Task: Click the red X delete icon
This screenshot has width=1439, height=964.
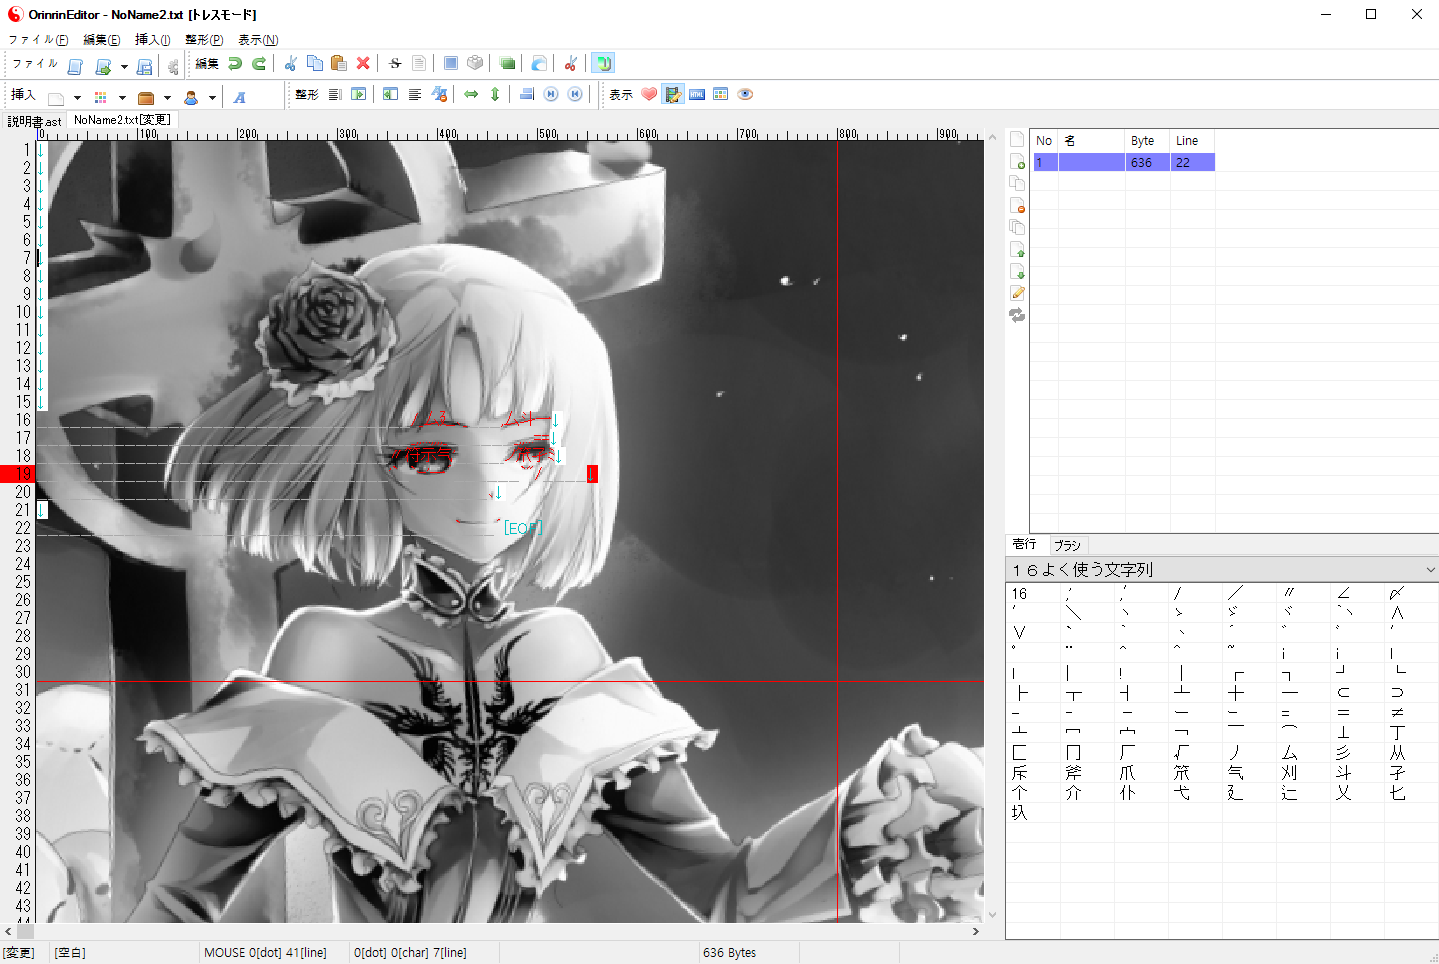Action: [x=363, y=64]
